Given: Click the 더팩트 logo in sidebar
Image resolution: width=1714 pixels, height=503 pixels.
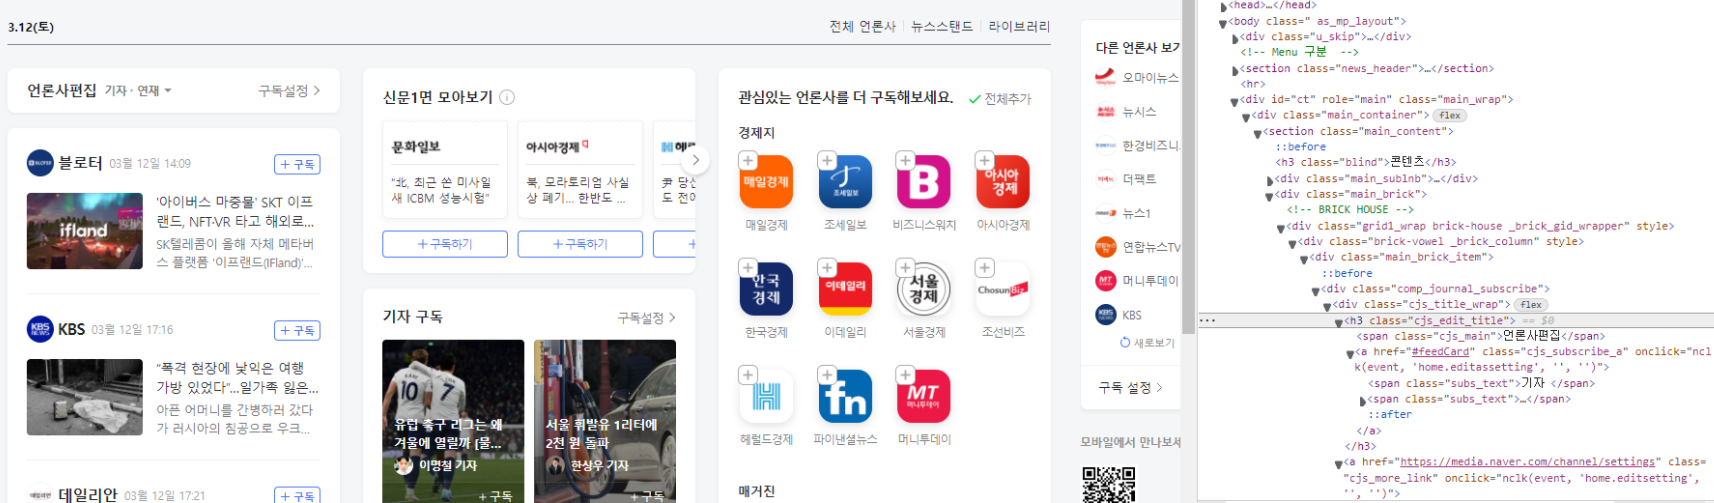Looking at the screenshot, I should pos(1105,179).
